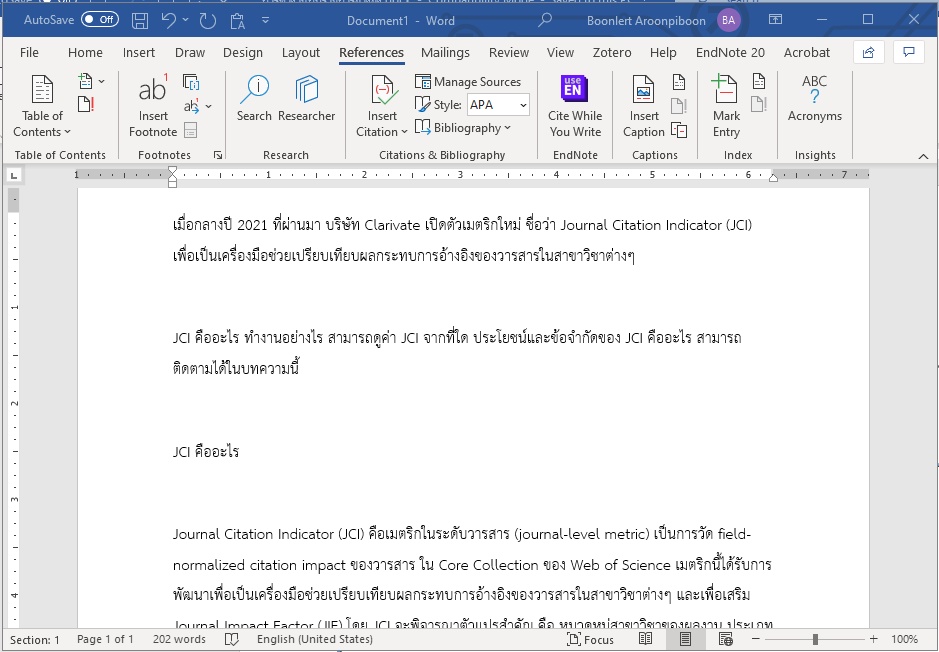
Task: Switch to the Insert tab
Action: click(139, 53)
